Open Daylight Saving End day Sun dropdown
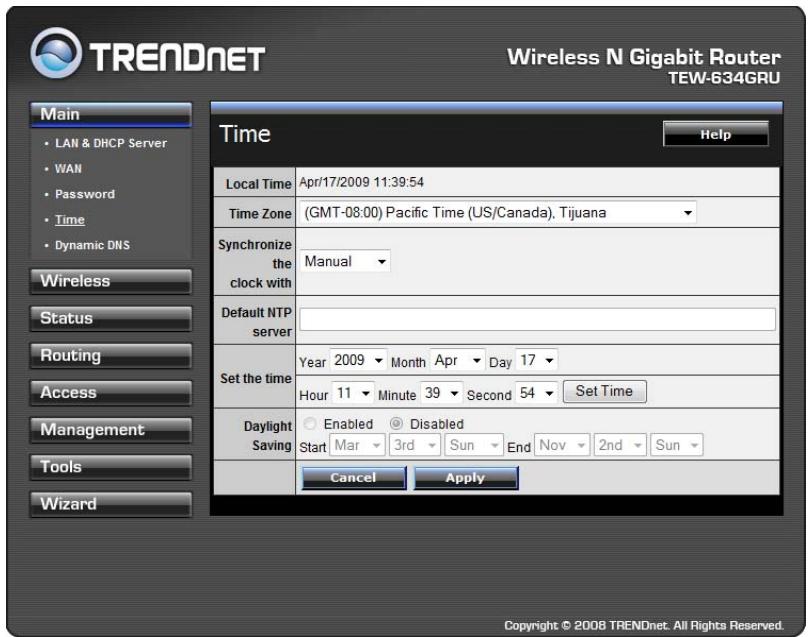809x637 pixels. [676, 445]
